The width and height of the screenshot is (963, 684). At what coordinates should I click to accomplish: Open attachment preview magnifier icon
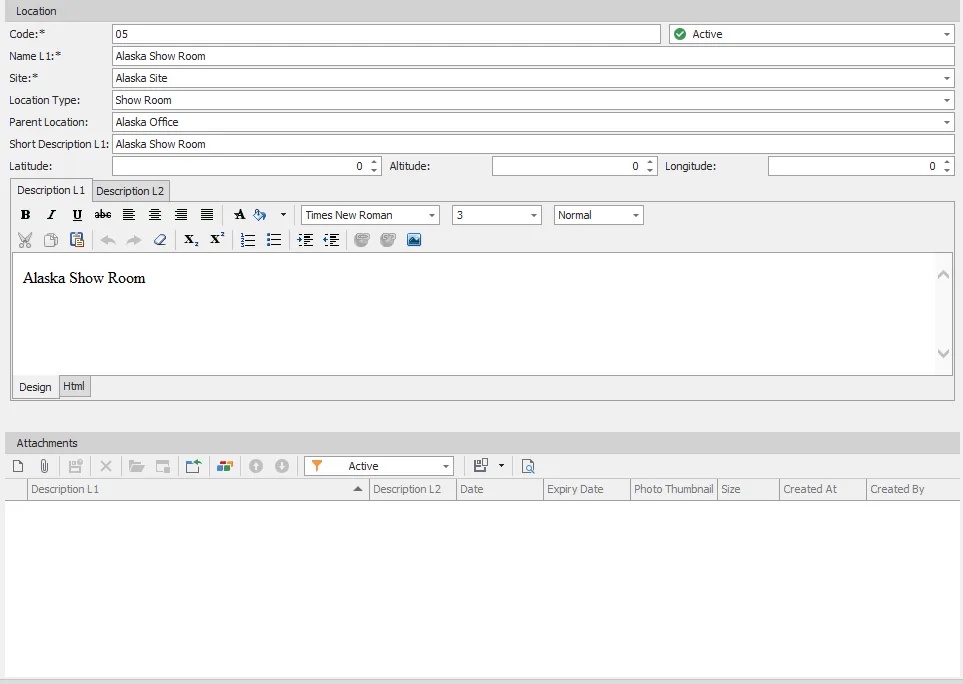tap(528, 466)
